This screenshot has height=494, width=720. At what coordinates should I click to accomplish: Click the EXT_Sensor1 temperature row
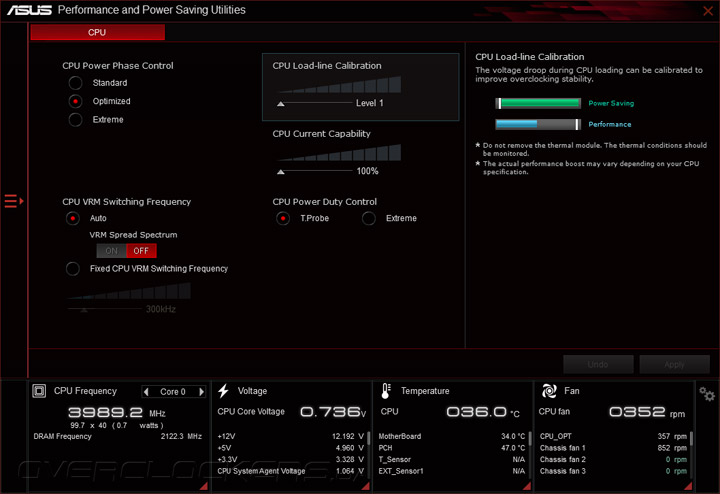452,471
